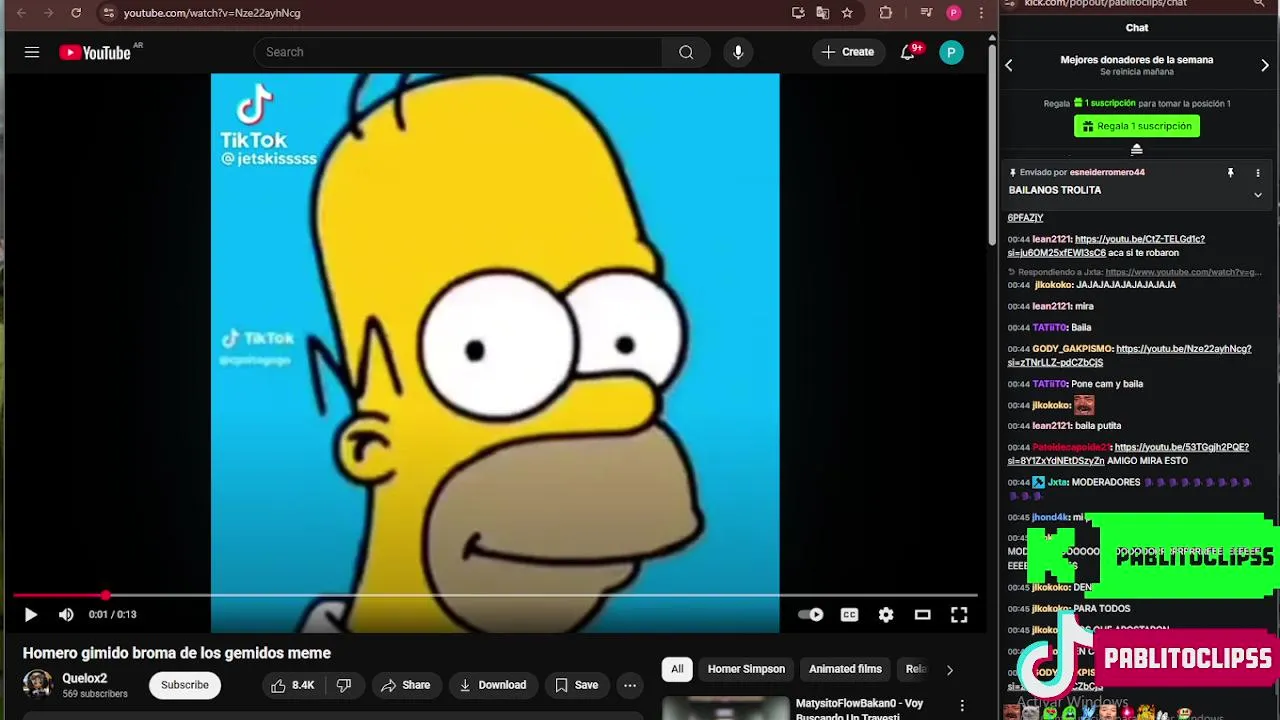
Task: Play the Homero video
Action: pos(30,615)
